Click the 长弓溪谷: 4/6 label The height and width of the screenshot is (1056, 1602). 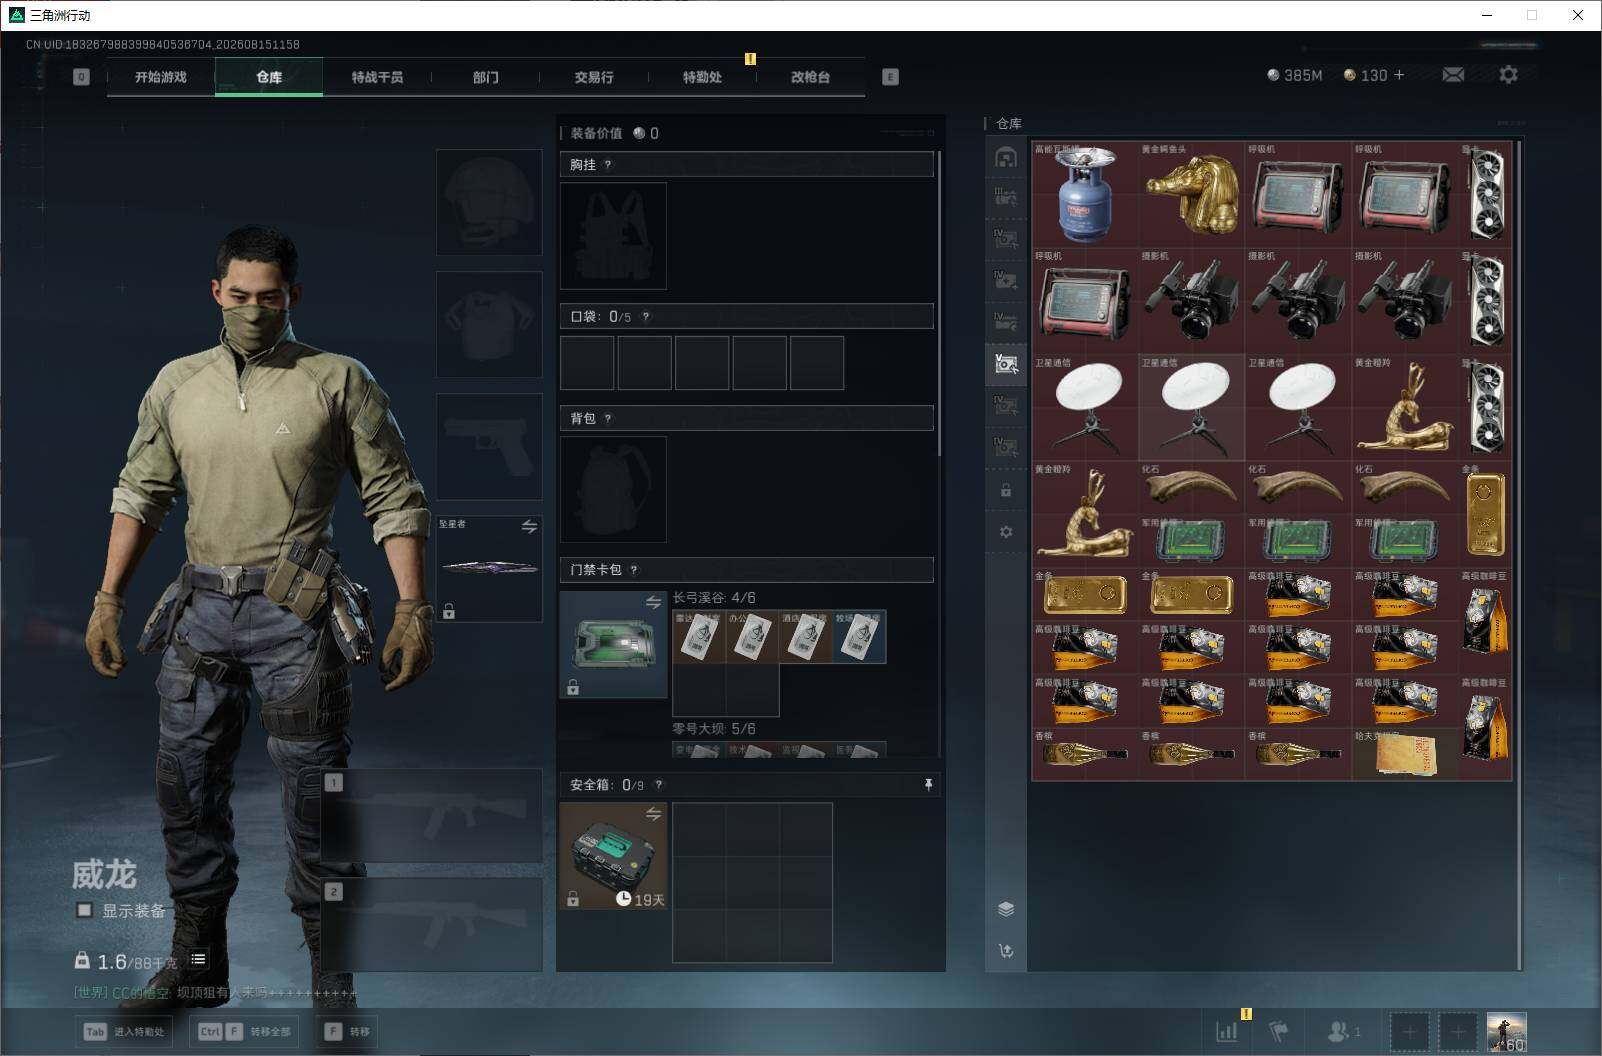tap(714, 598)
